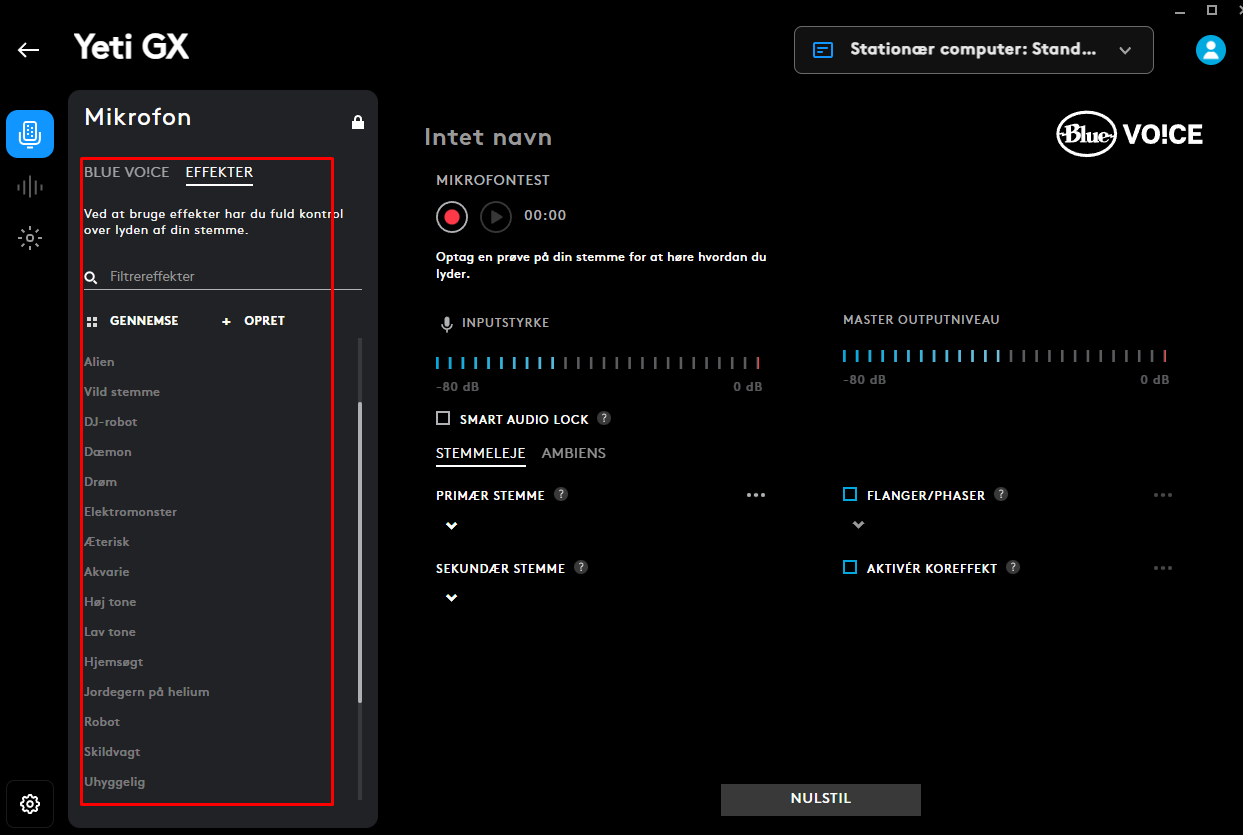Select the EFFEKTER tab

point(219,173)
